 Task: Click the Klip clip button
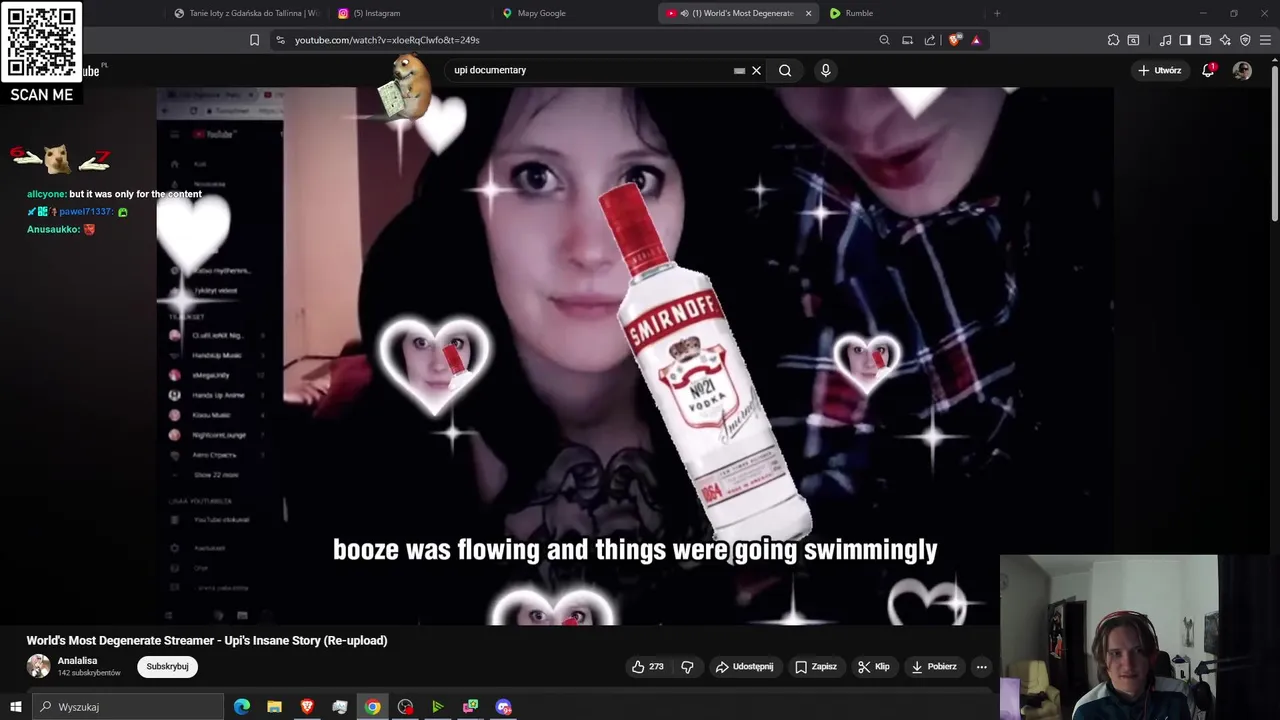[874, 666]
